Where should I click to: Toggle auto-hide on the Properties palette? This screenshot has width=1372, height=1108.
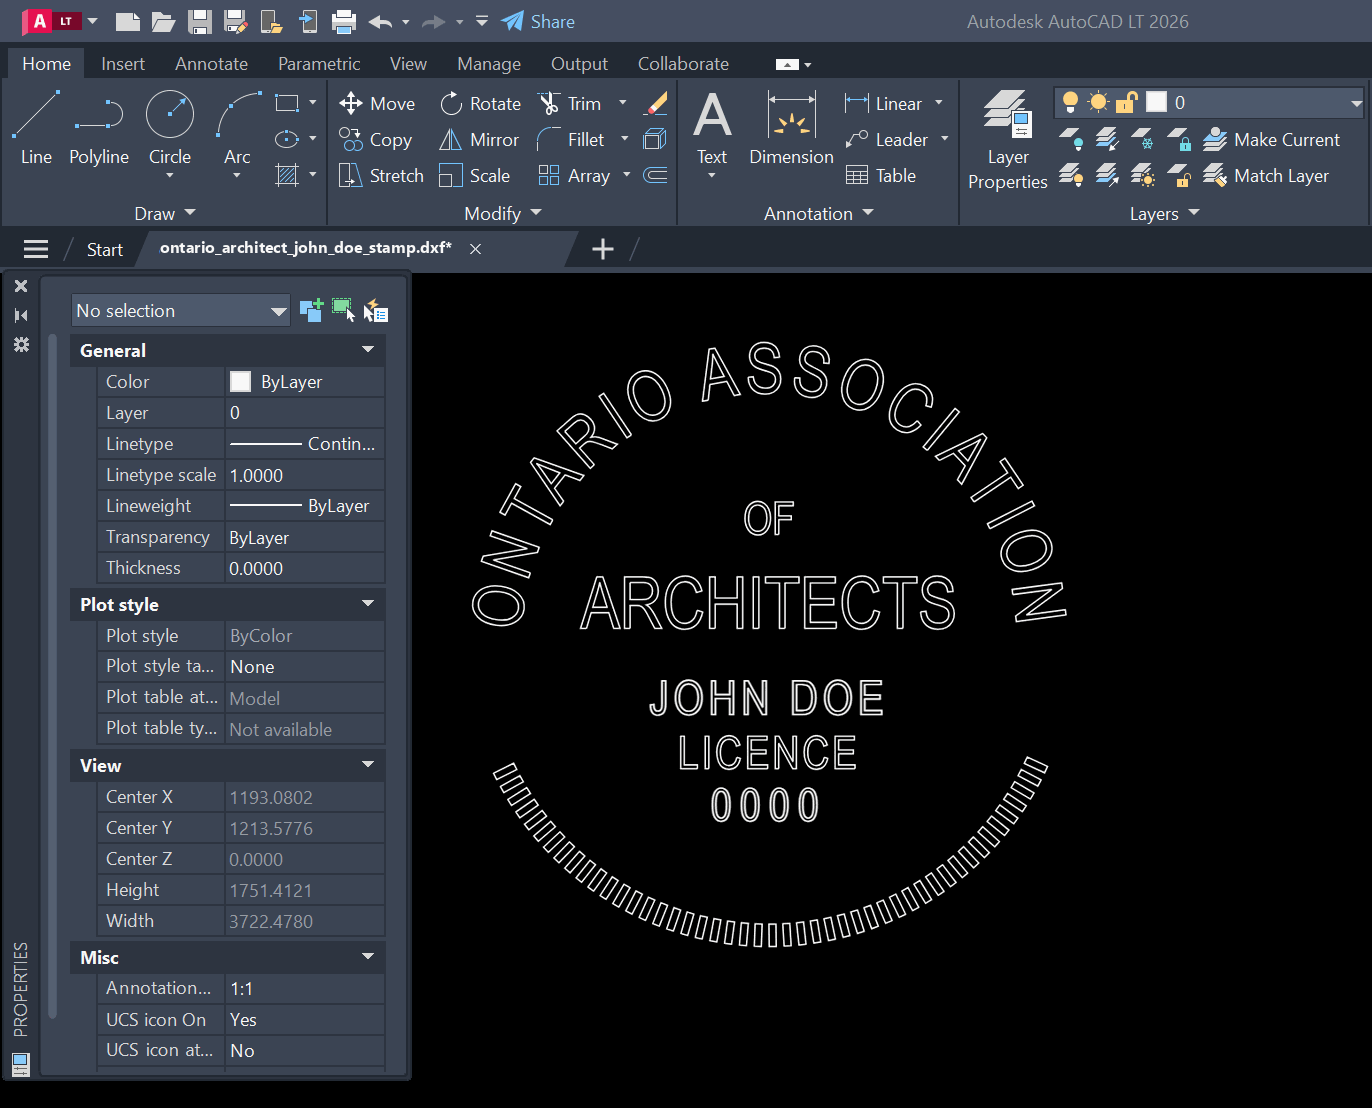(21, 315)
